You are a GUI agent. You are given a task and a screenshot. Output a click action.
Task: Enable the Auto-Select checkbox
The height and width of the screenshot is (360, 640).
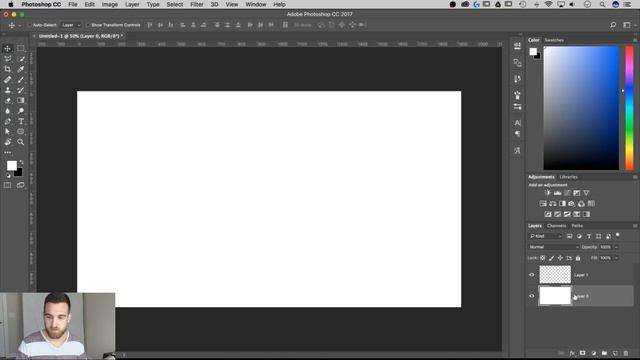pos(29,25)
